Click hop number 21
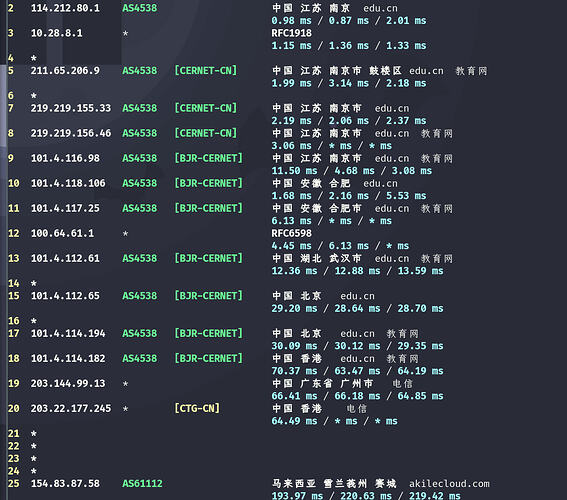 coord(14,433)
